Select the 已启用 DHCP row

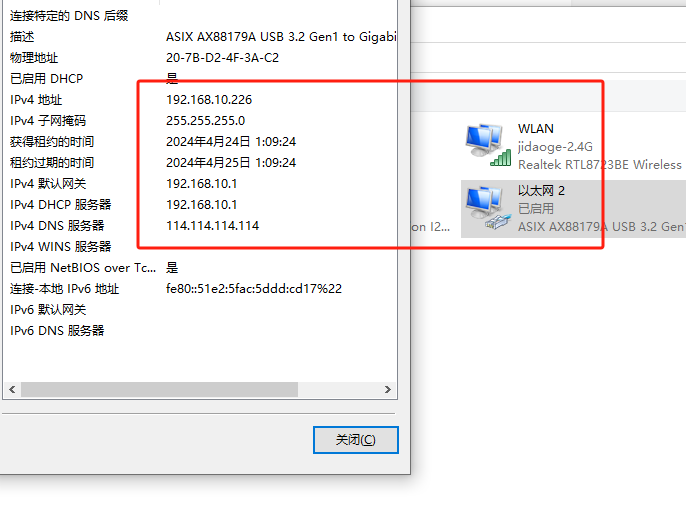[x=200, y=79]
